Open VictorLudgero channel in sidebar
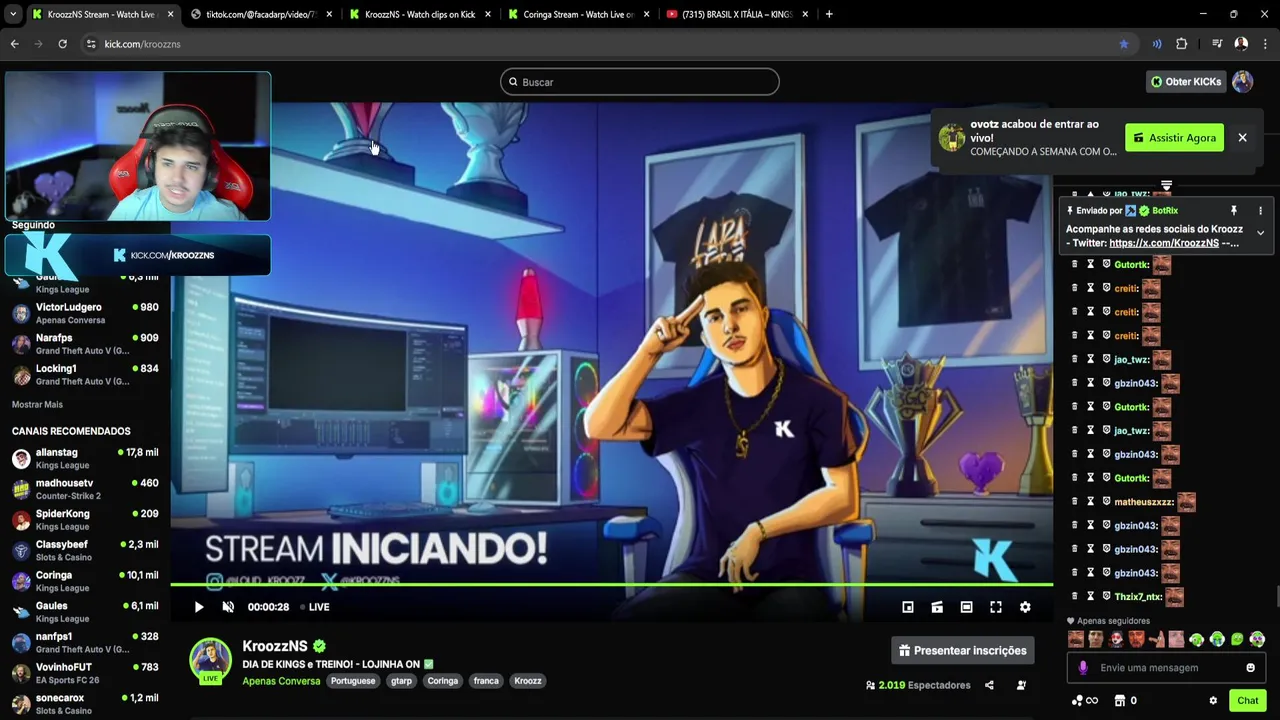Screen dimensions: 1280x720 85,313
